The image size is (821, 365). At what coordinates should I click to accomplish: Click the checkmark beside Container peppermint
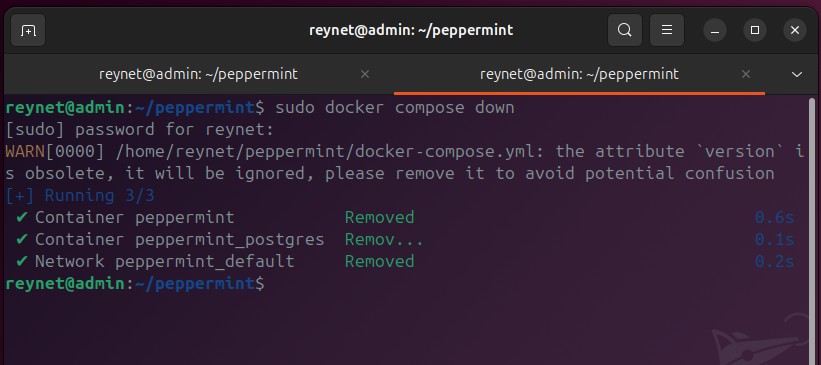[21, 217]
